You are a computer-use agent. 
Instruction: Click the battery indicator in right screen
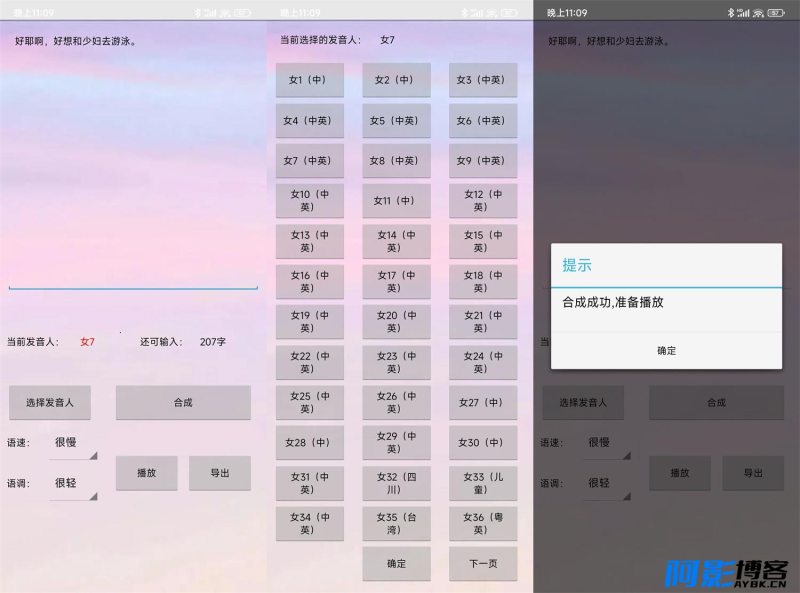[x=776, y=13]
